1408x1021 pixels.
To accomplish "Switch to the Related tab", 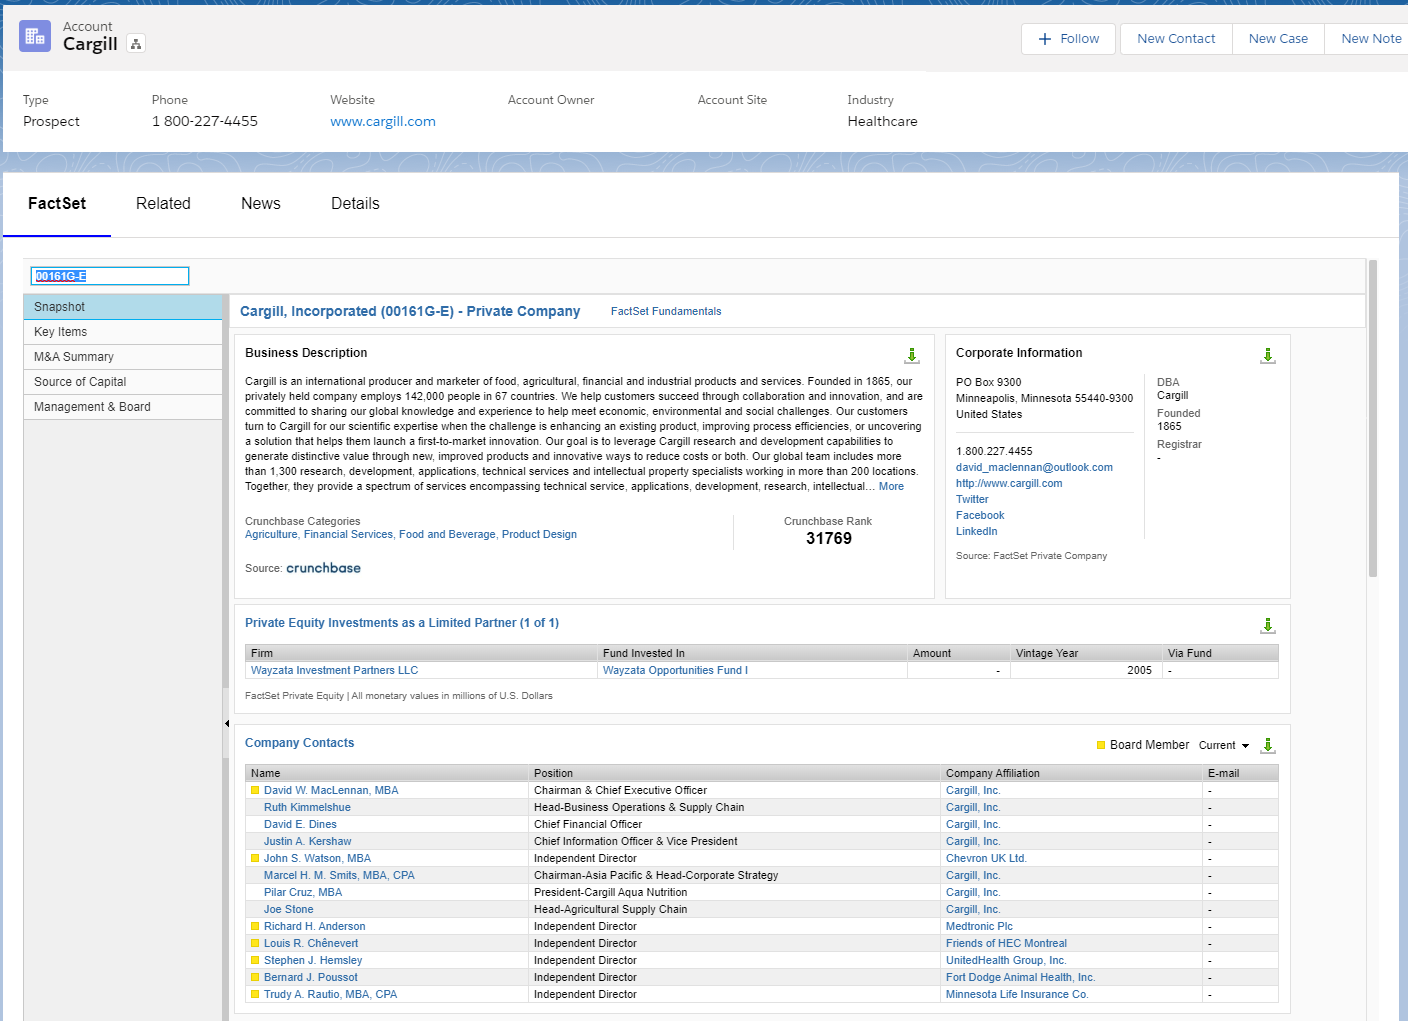I will pyautogui.click(x=163, y=204).
